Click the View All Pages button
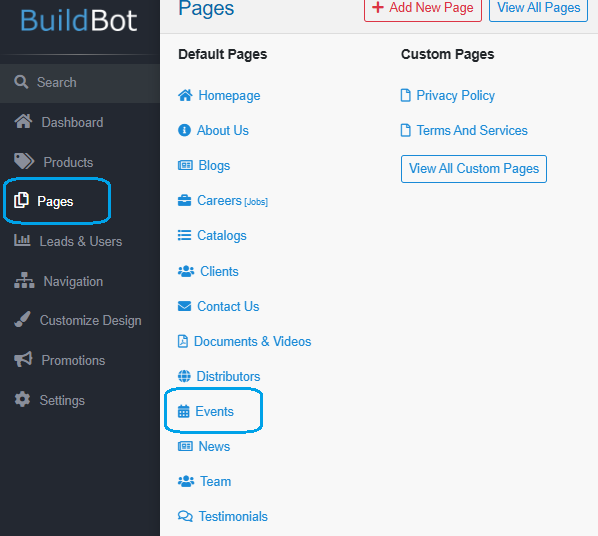 point(538,8)
